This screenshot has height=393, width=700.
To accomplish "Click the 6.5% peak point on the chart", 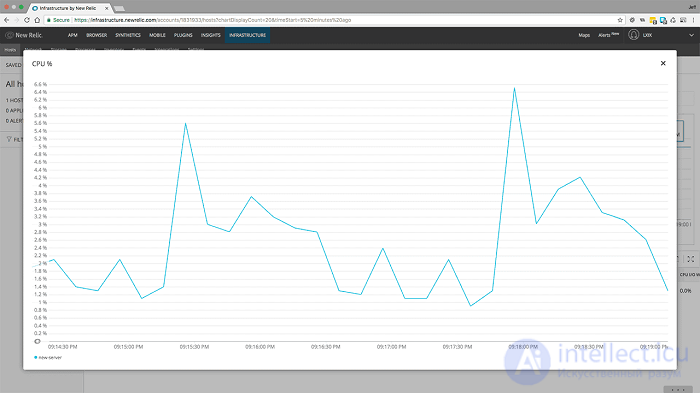I will coord(514,88).
